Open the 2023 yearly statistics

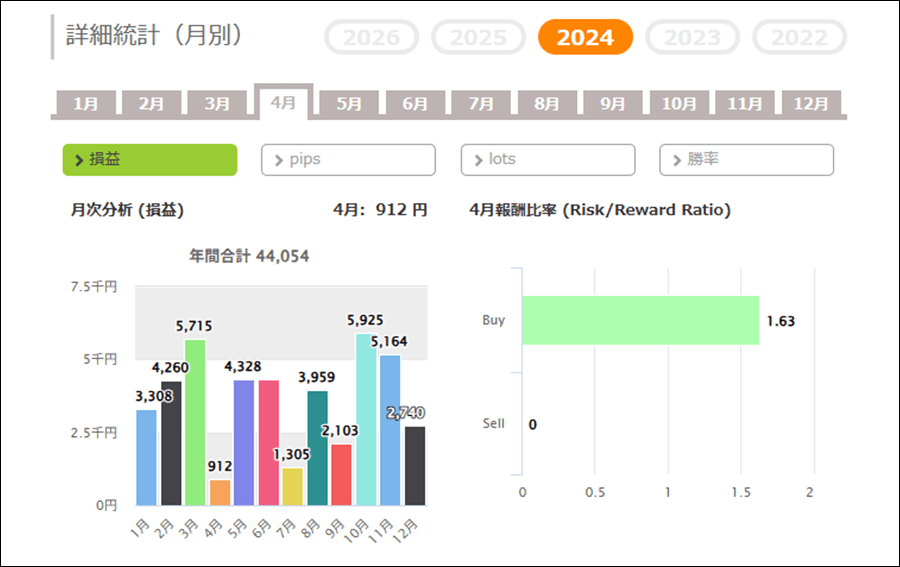pyautogui.click(x=692, y=38)
